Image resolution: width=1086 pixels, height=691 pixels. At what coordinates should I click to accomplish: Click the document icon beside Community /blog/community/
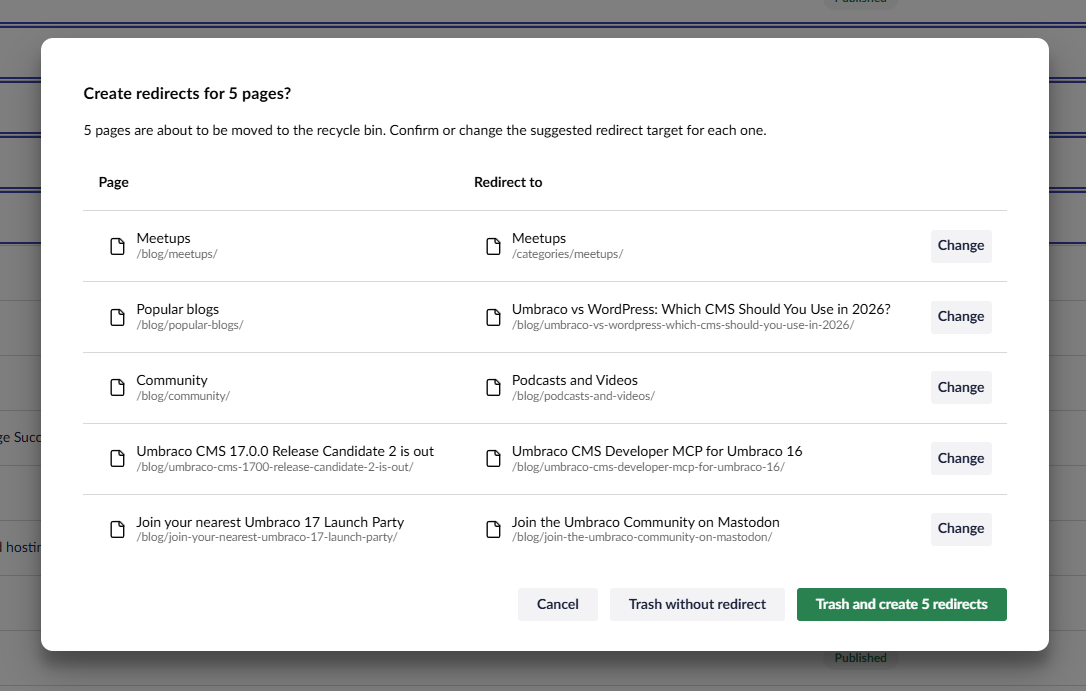[x=118, y=388]
